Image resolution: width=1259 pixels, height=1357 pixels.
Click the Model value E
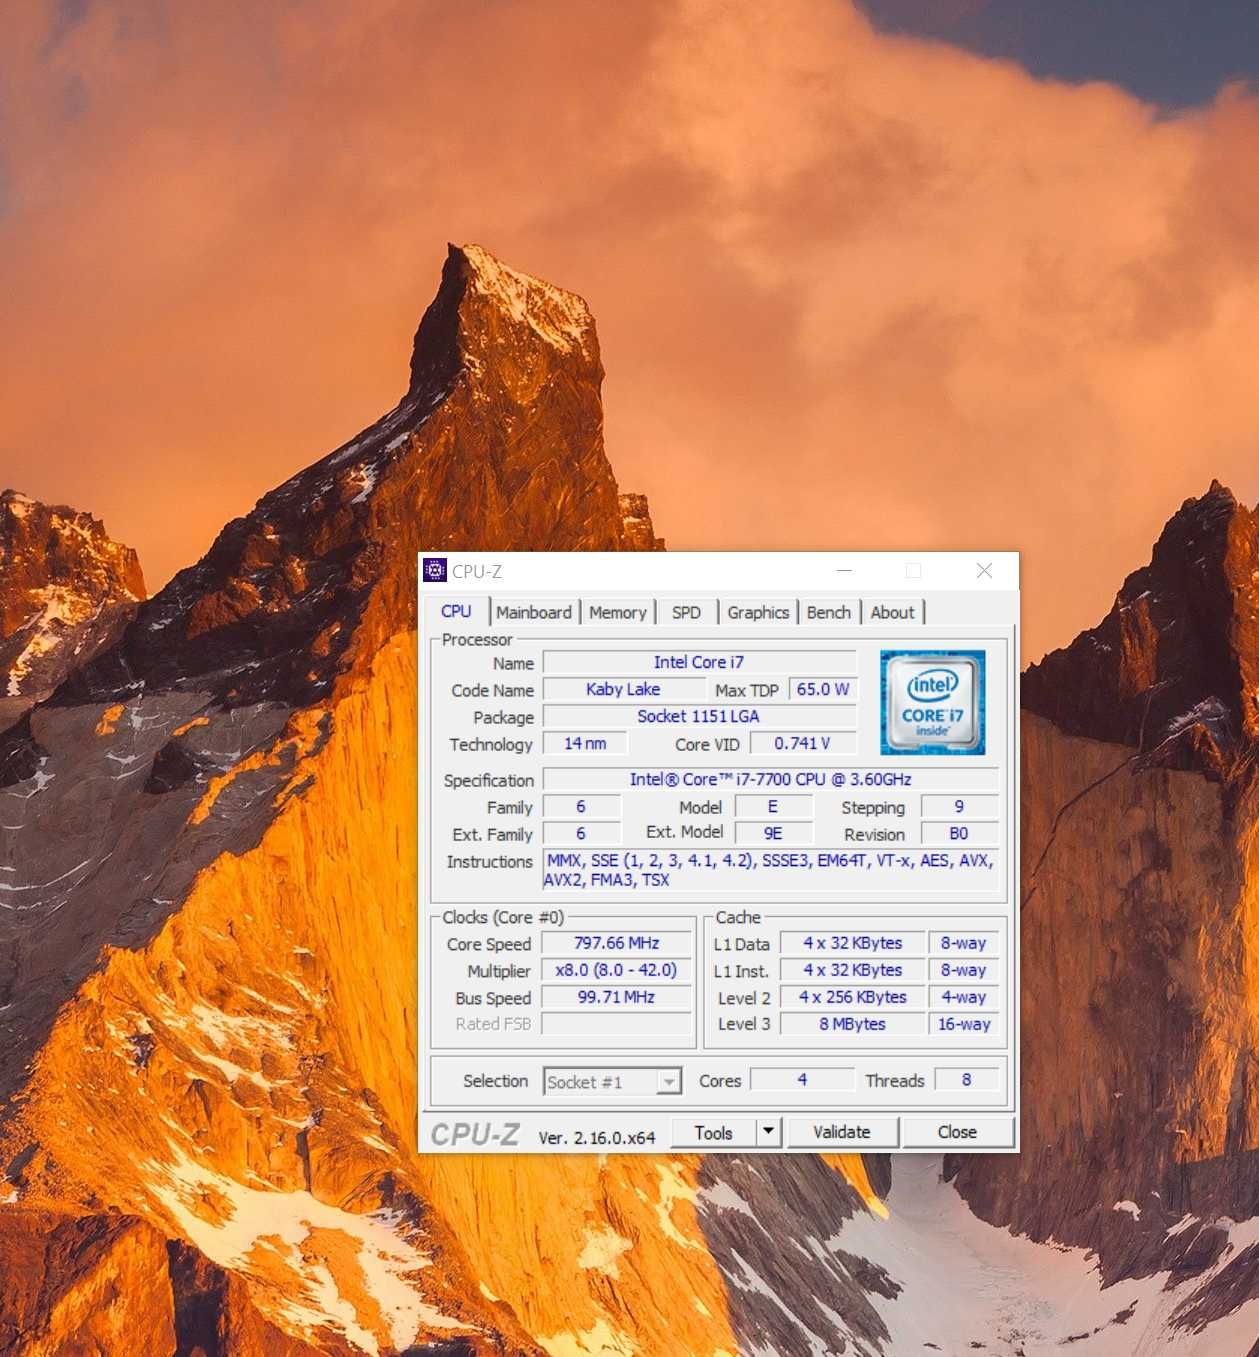coord(773,806)
